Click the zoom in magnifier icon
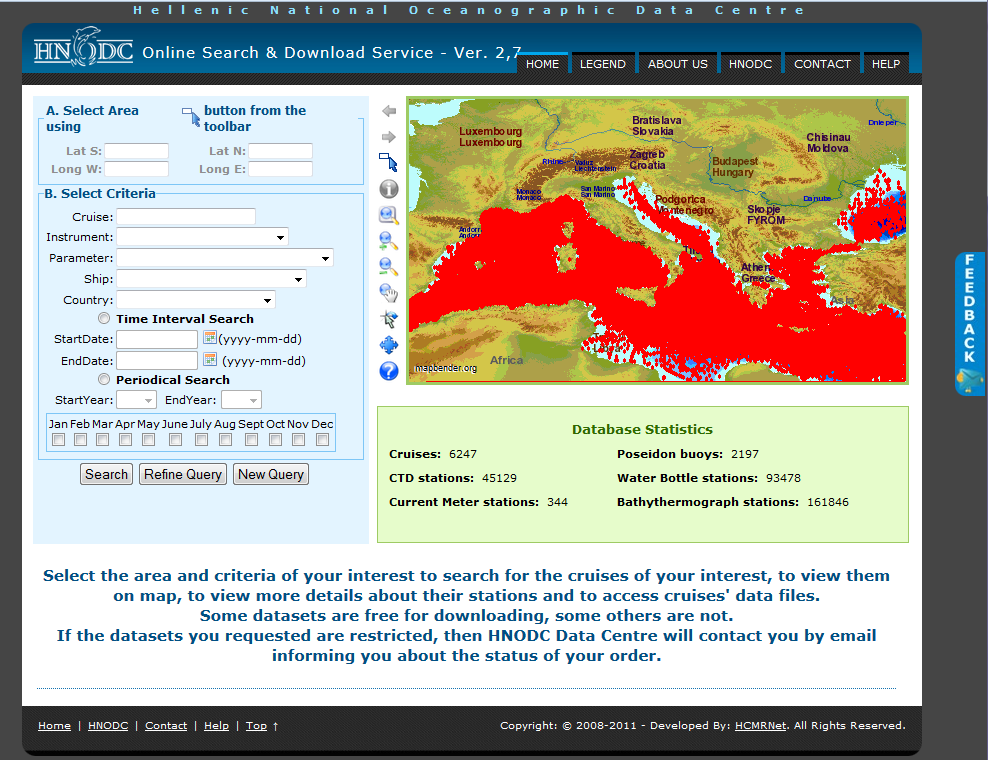Image resolution: width=988 pixels, height=760 pixels. (389, 241)
